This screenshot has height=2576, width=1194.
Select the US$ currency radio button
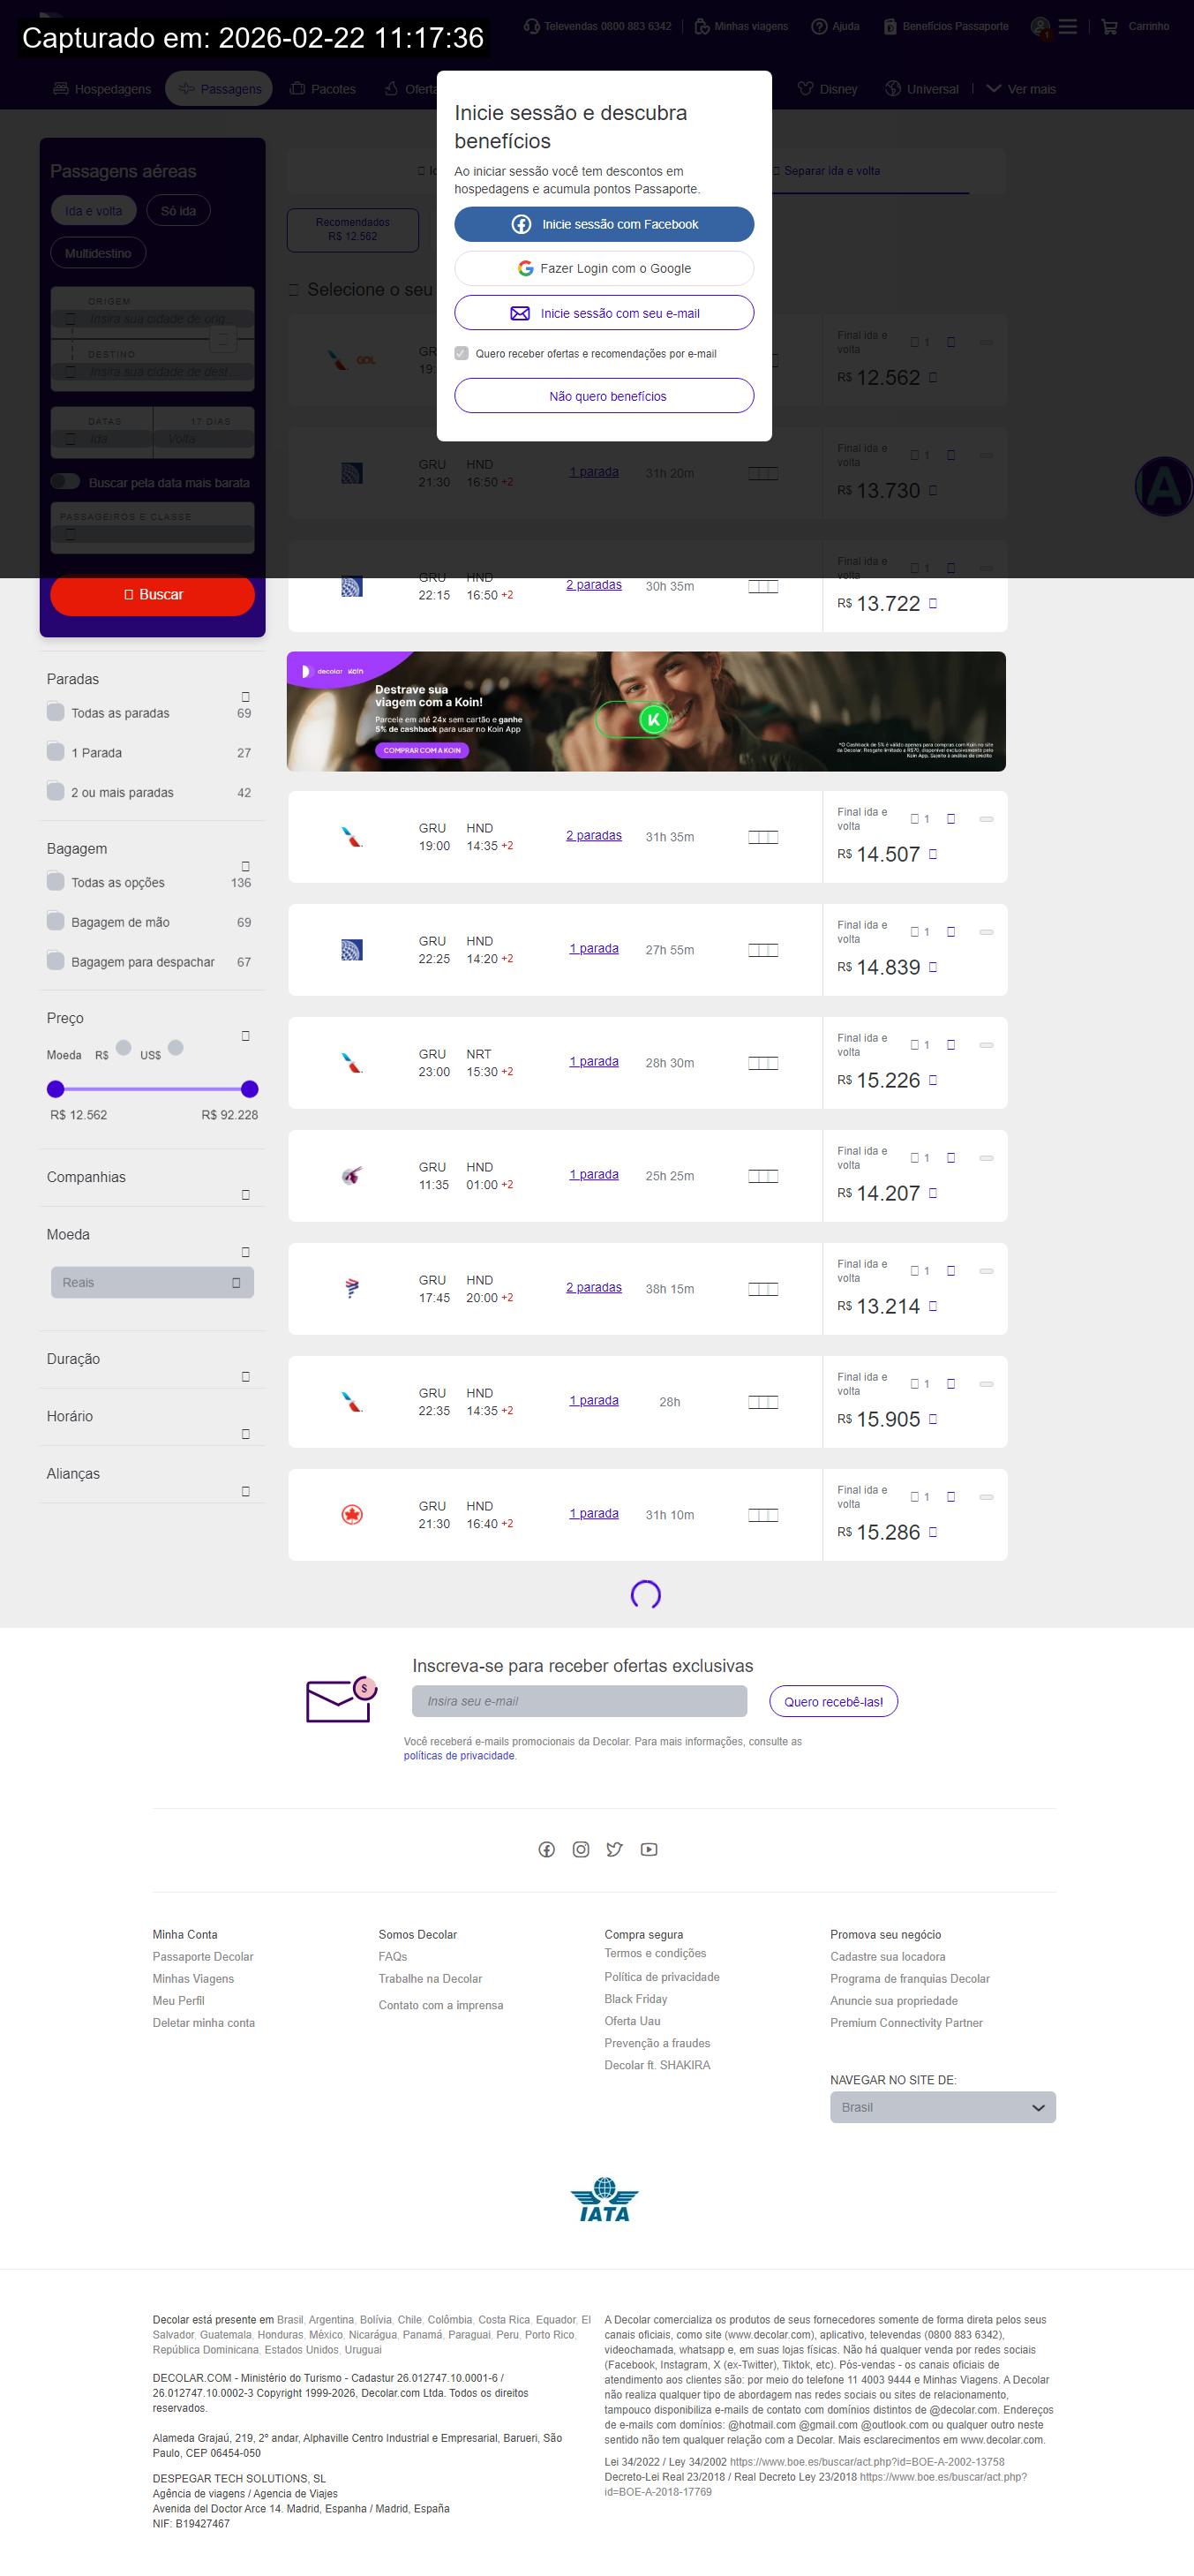click(x=176, y=1047)
